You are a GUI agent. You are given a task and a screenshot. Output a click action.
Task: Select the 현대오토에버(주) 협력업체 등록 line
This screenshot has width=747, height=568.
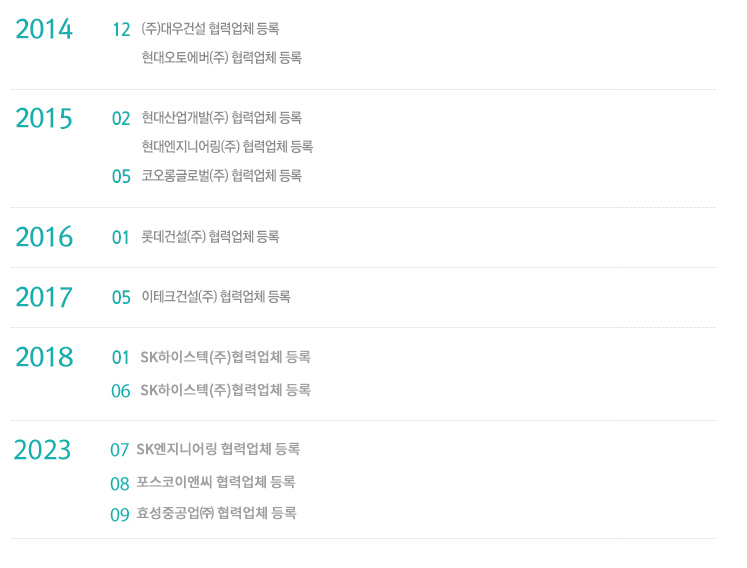[222, 58]
